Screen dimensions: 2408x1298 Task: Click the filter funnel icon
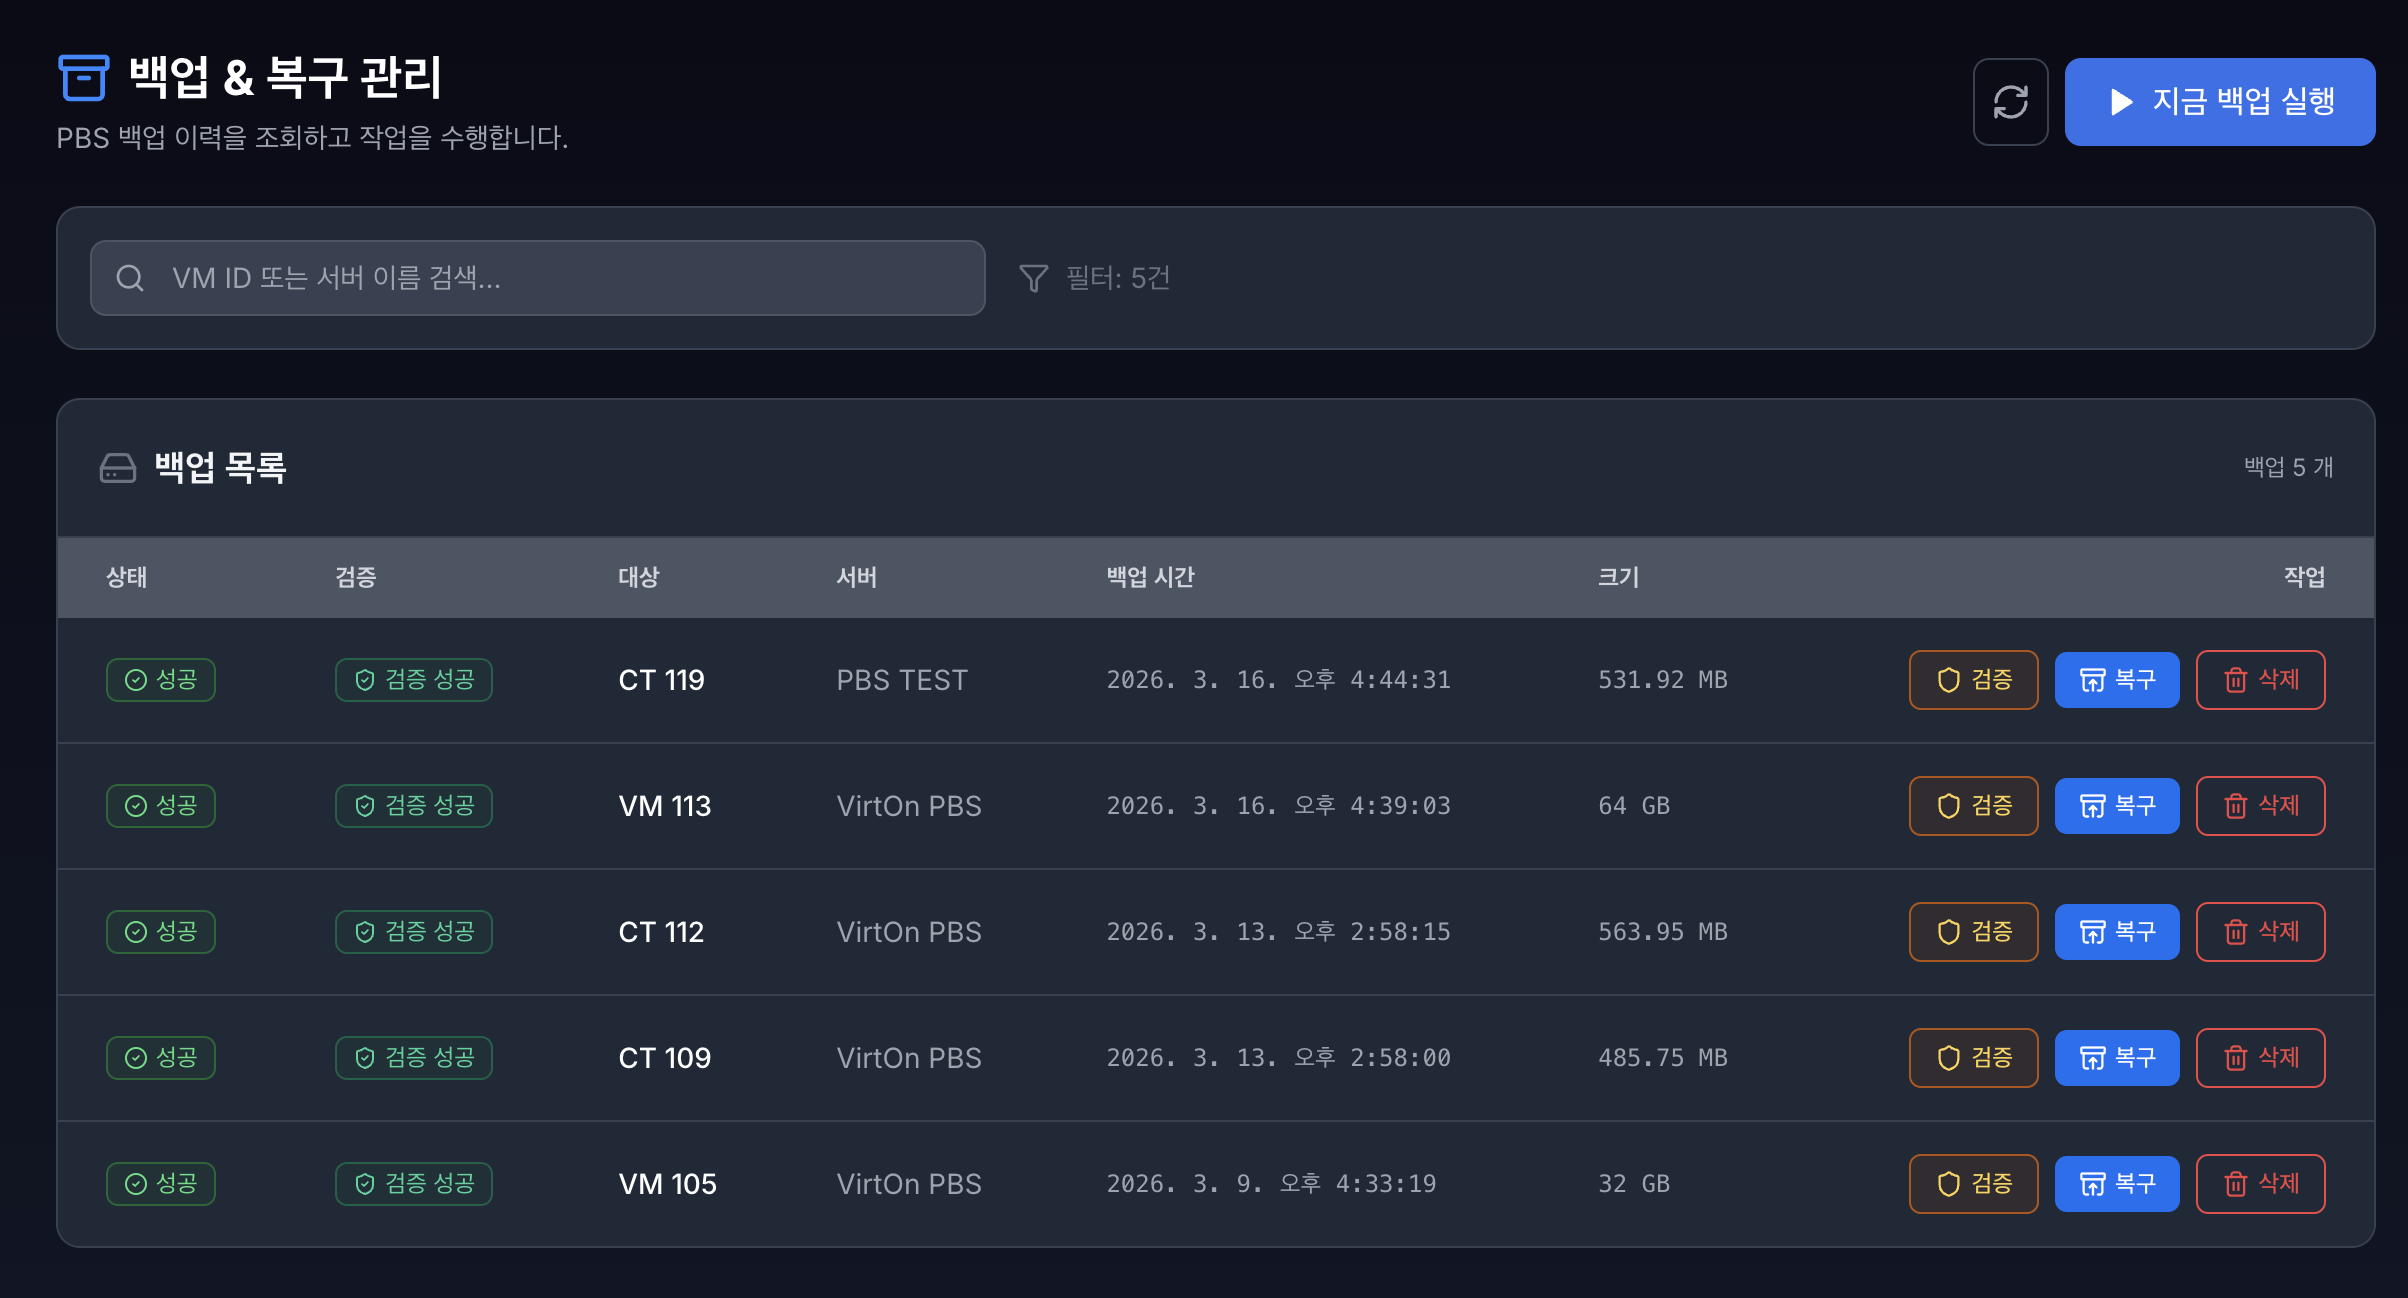click(1033, 278)
